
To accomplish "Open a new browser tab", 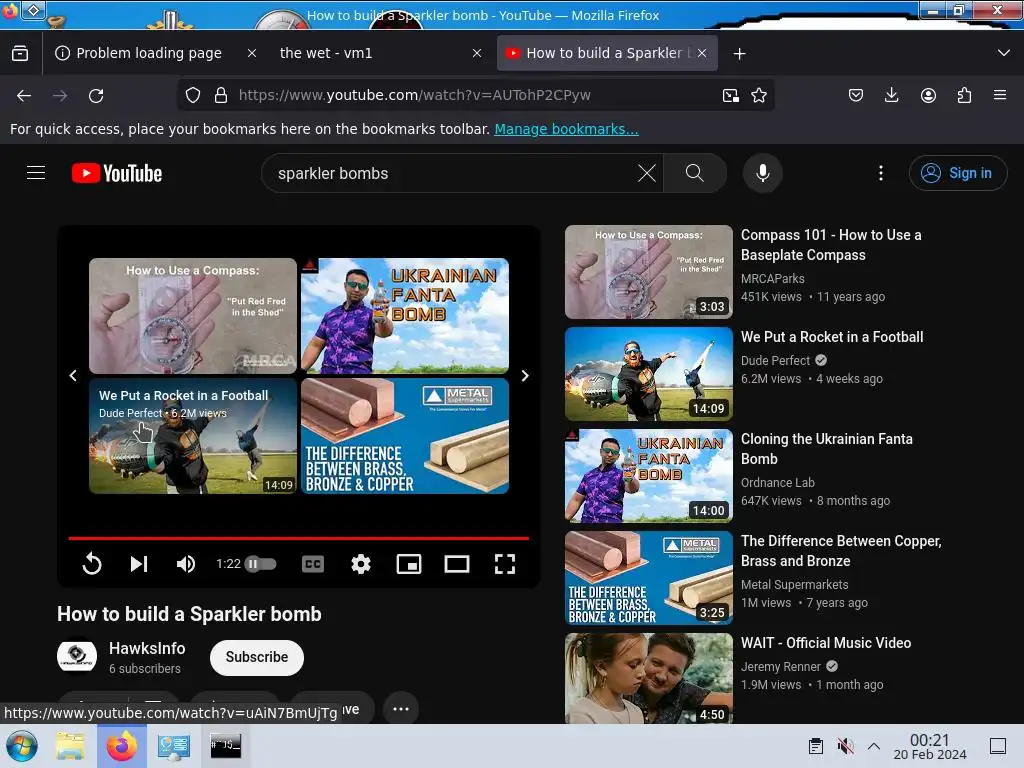I will (739, 54).
